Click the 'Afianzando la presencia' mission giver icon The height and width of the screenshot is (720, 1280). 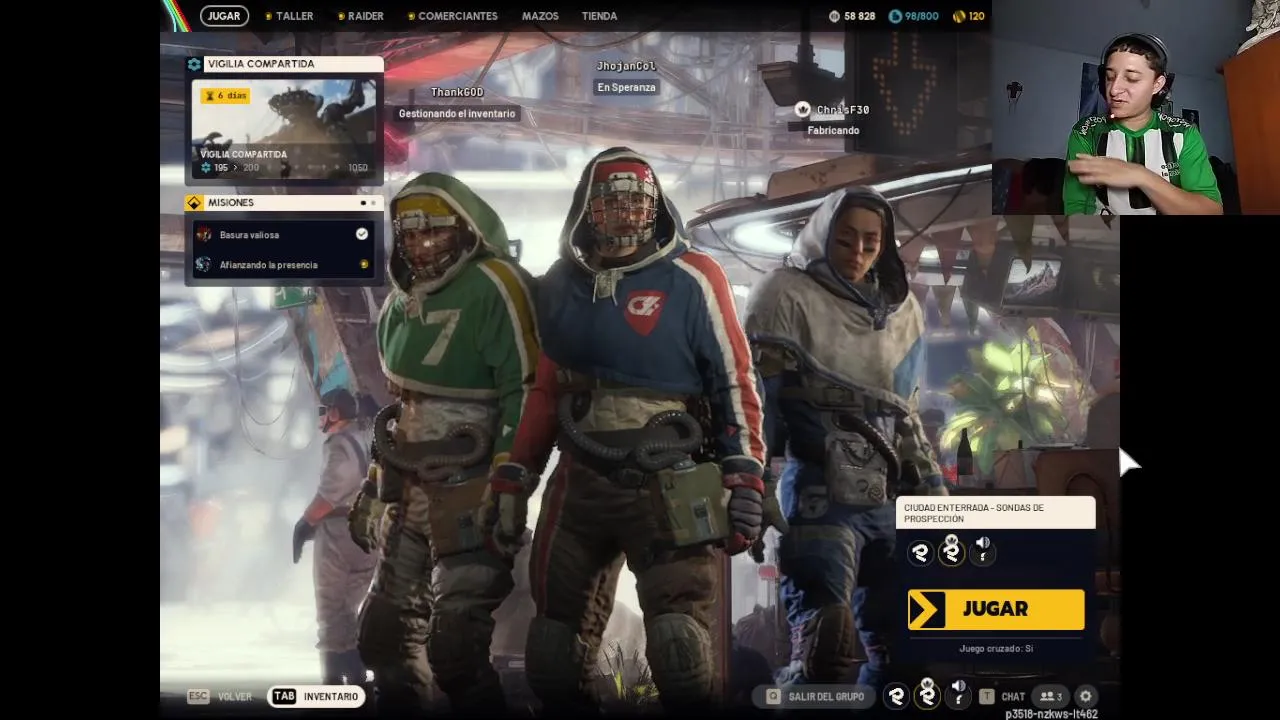point(204,265)
